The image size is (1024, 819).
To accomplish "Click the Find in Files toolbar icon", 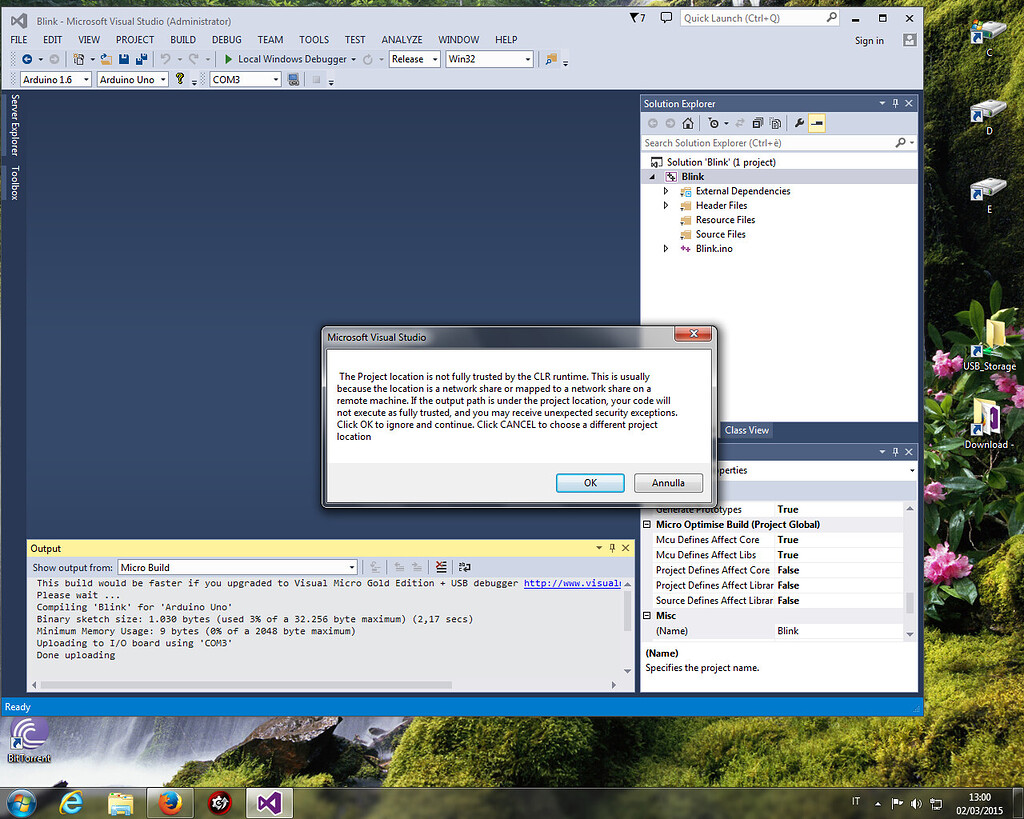I will pos(551,59).
